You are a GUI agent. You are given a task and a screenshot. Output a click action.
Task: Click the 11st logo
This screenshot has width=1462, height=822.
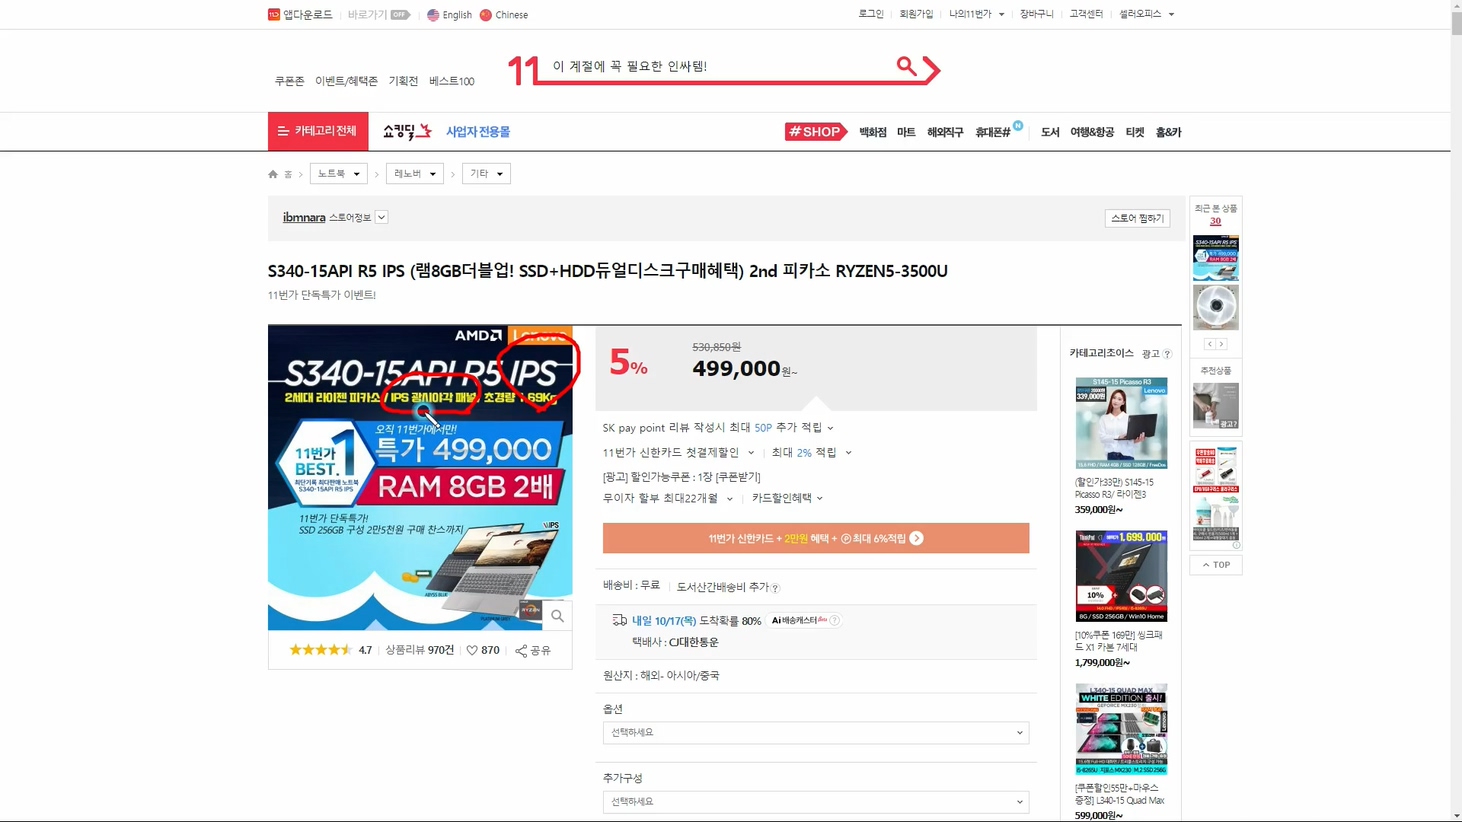click(x=523, y=70)
